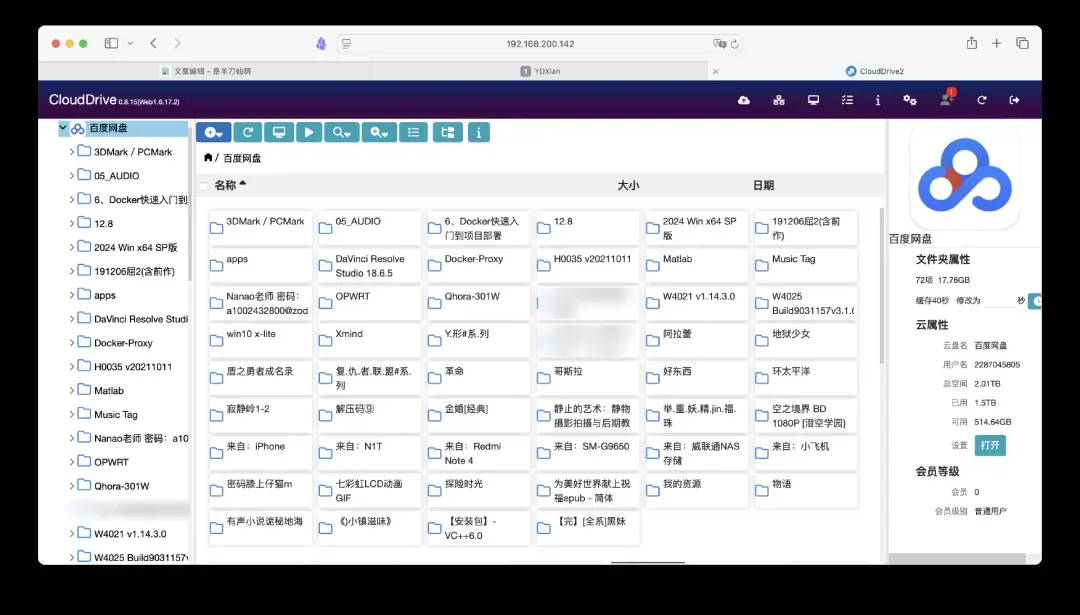This screenshot has height=615, width=1080.
Task: Switch to list view in file toolbar
Action: tap(413, 132)
